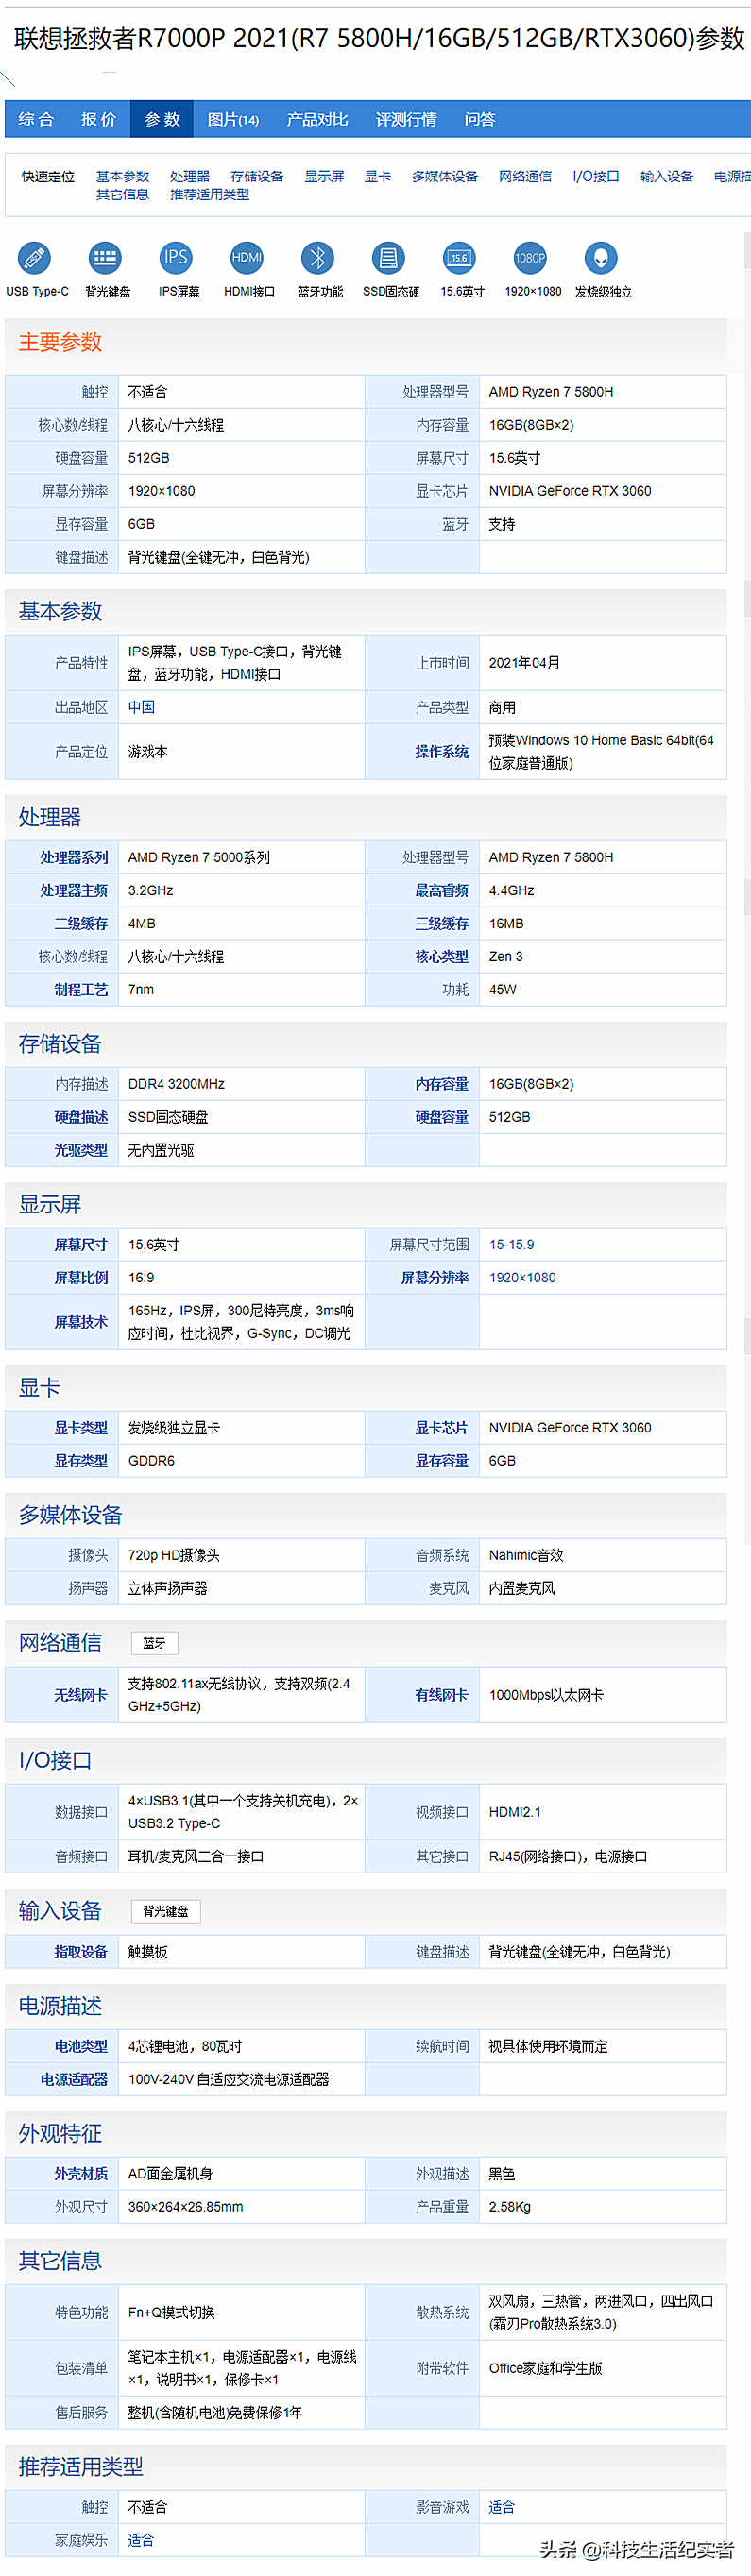Open the 问答 tab
751x2576 pixels.
pos(480,119)
